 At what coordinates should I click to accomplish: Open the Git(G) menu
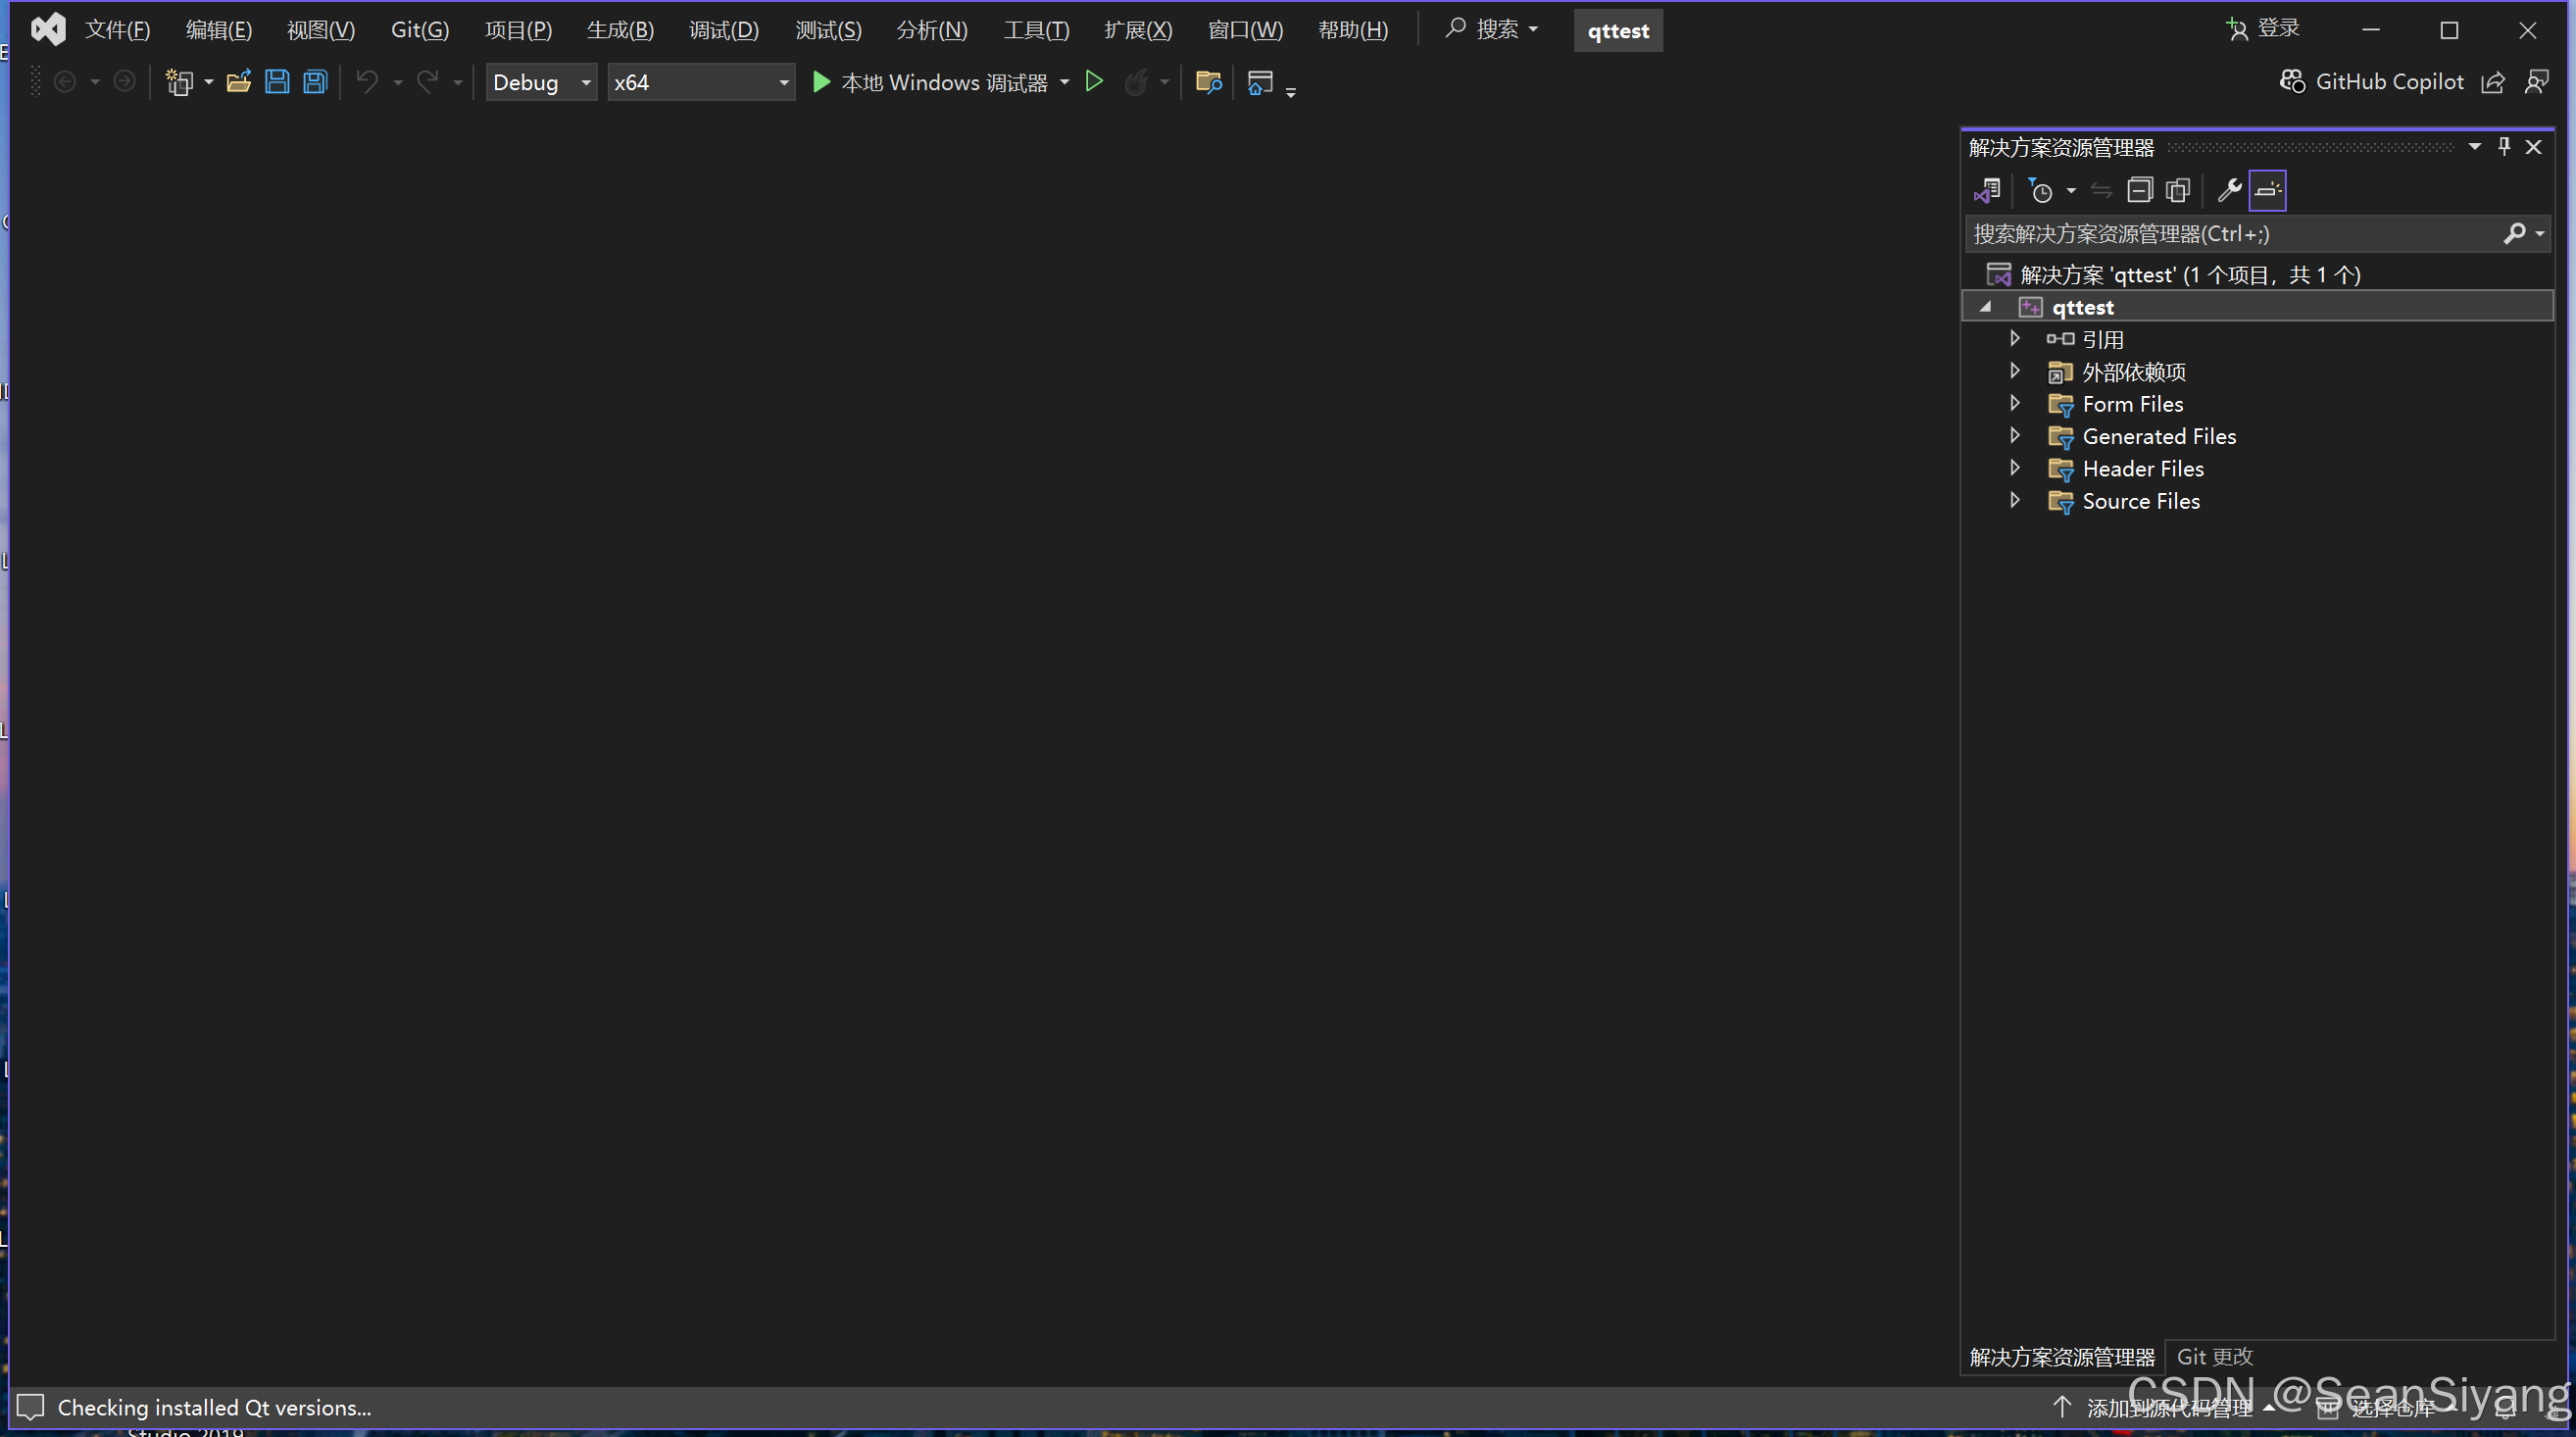[x=419, y=30]
